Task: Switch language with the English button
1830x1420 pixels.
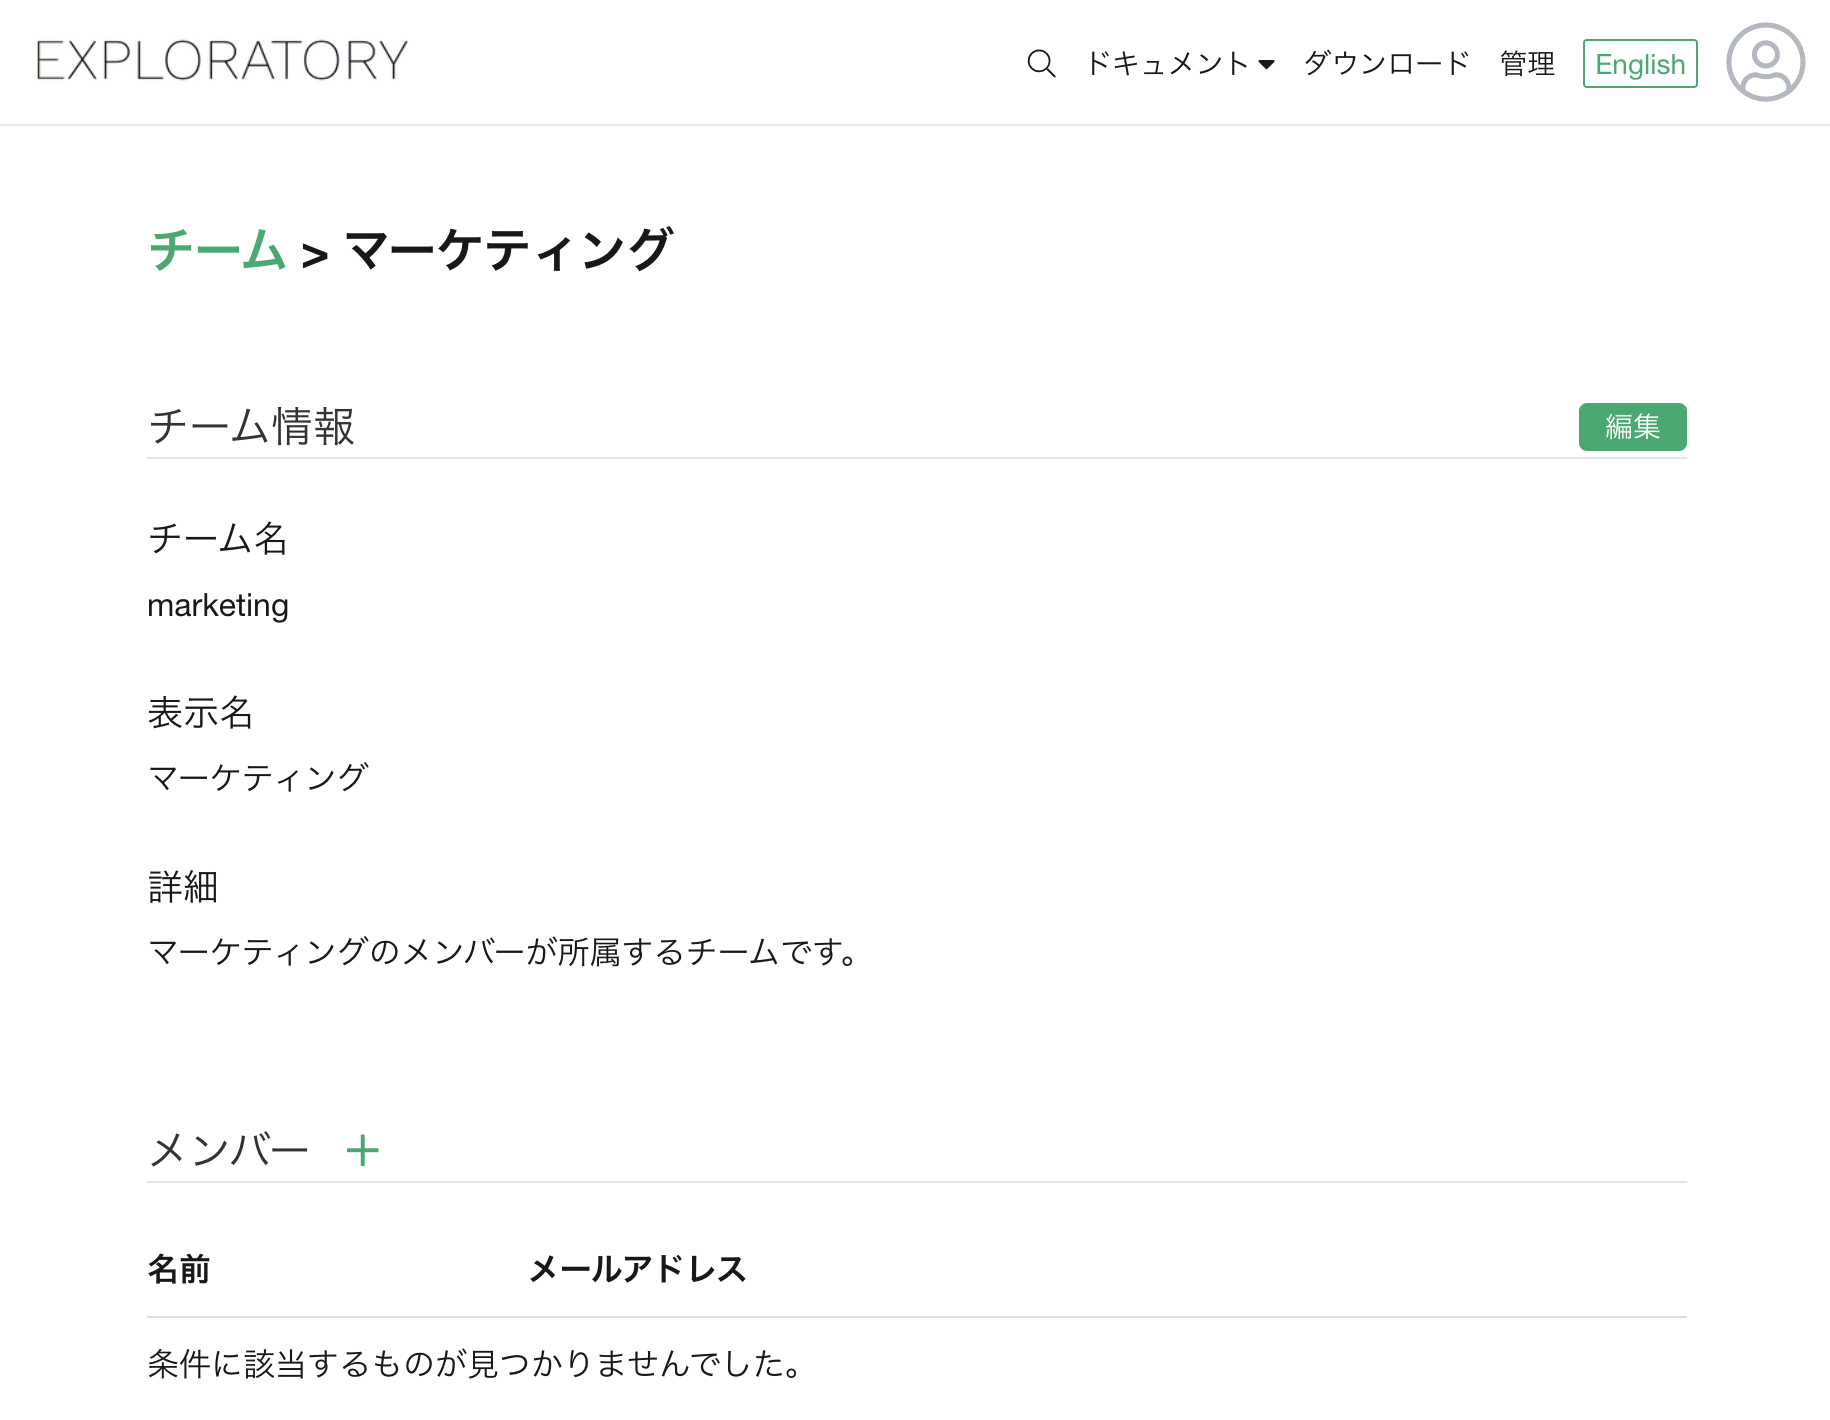Action: [1640, 63]
